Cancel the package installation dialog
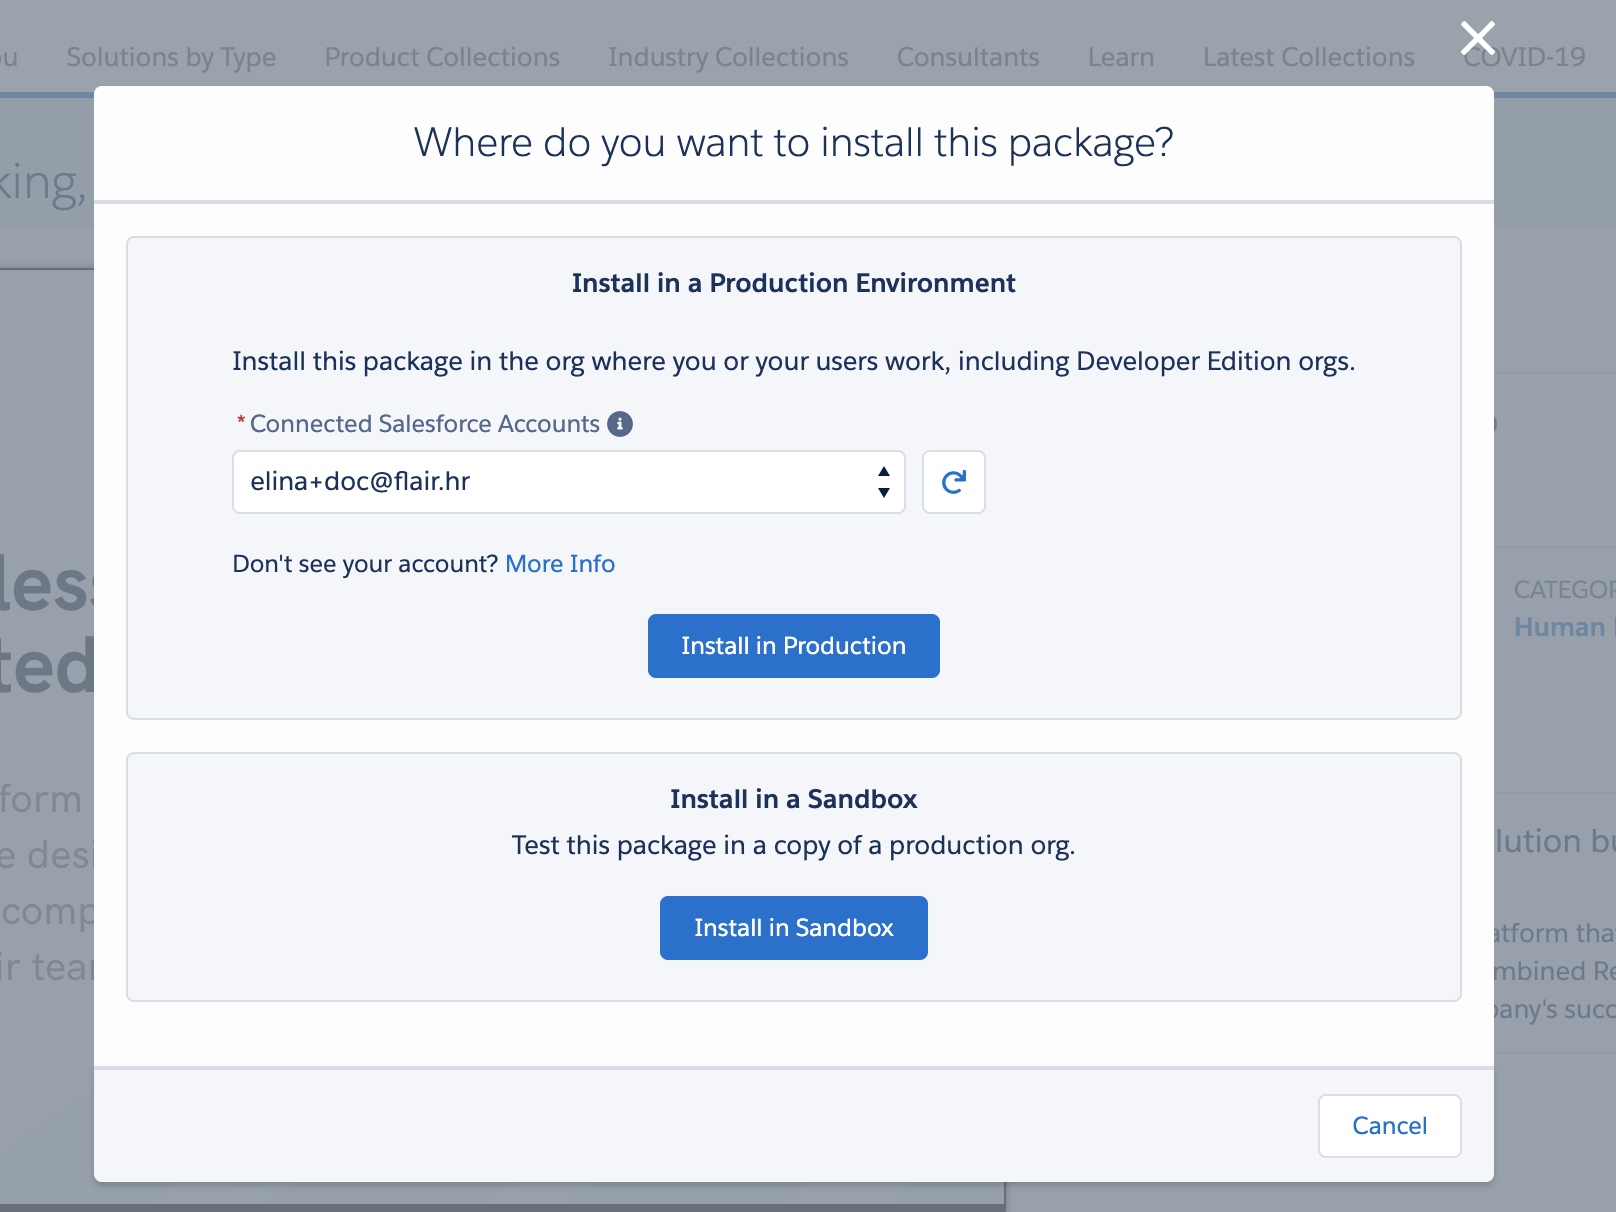Image resolution: width=1616 pixels, height=1212 pixels. pos(1388,1126)
